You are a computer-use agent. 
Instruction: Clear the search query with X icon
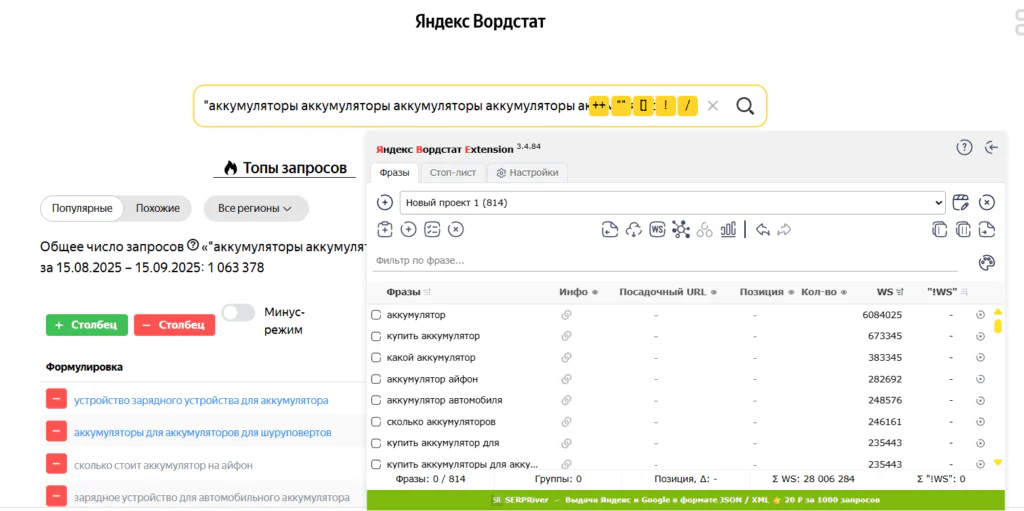[x=712, y=106]
